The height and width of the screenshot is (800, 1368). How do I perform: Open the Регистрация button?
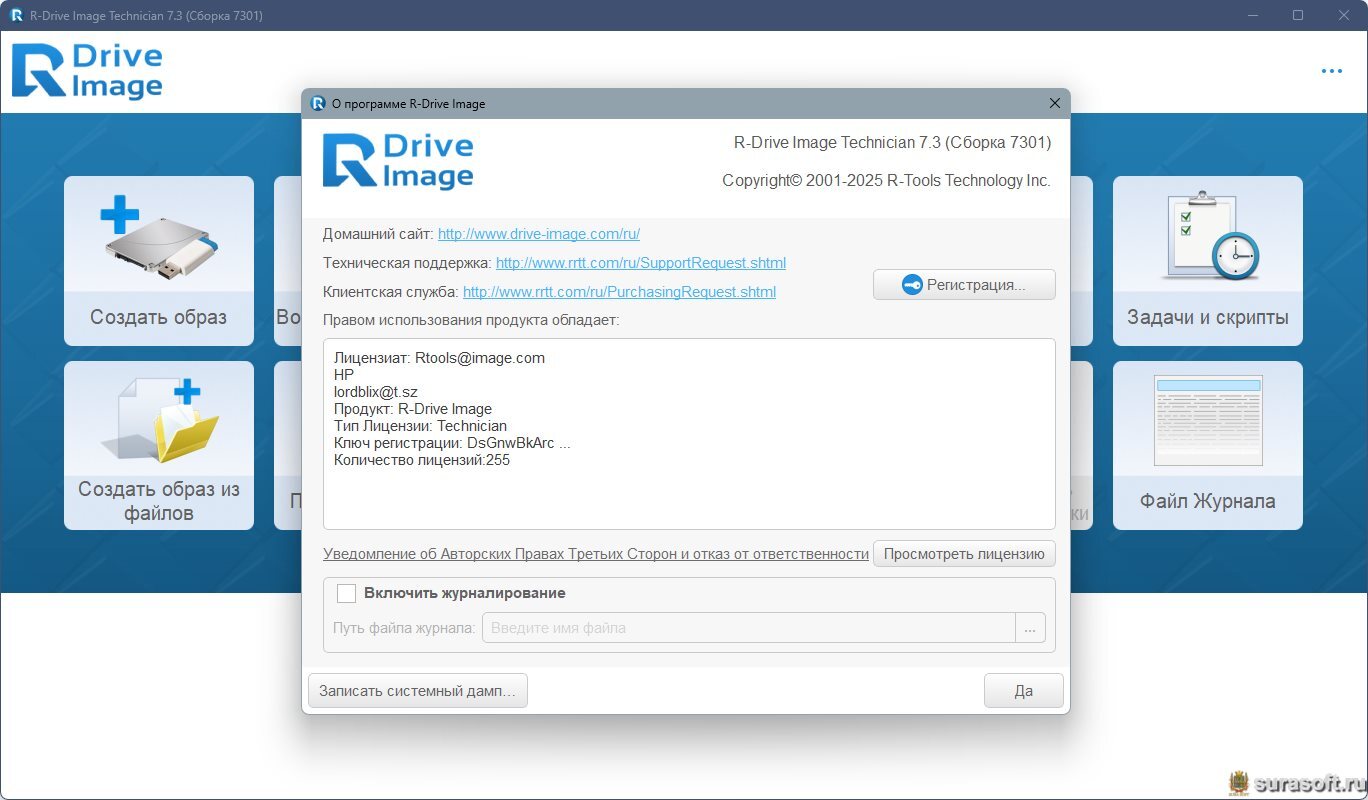coord(964,285)
